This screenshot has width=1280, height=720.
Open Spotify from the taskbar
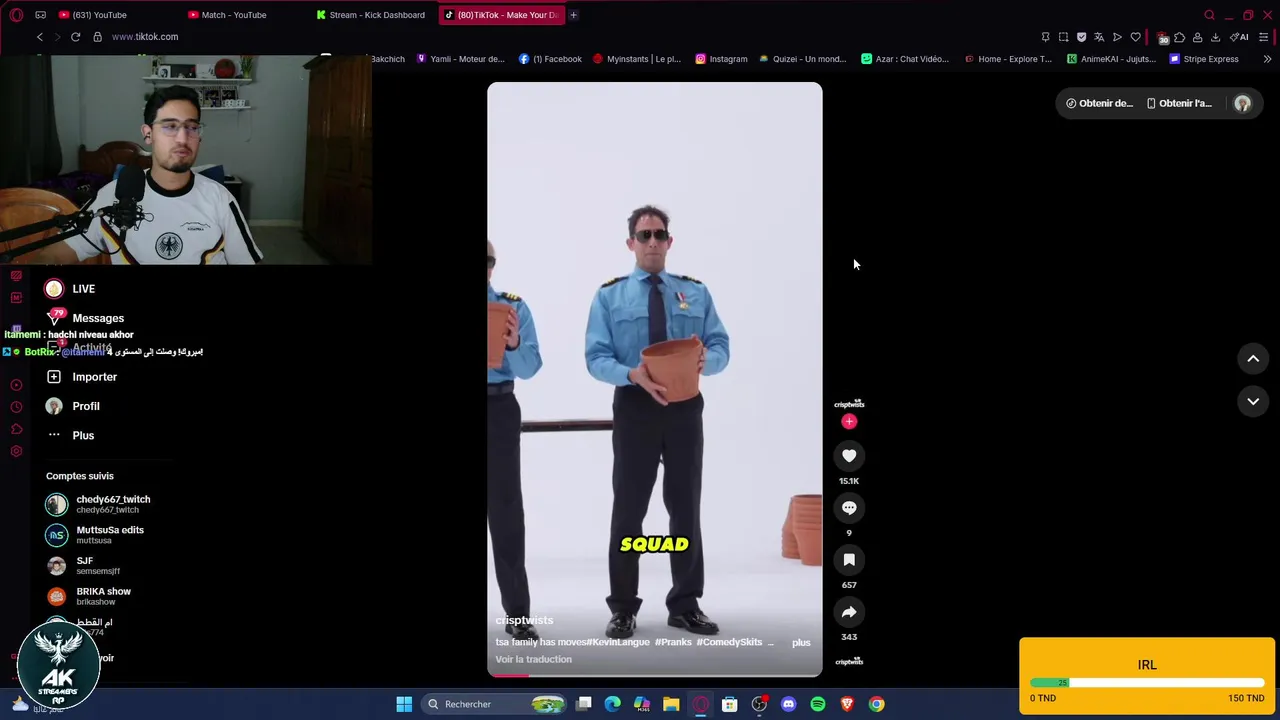pos(818,704)
